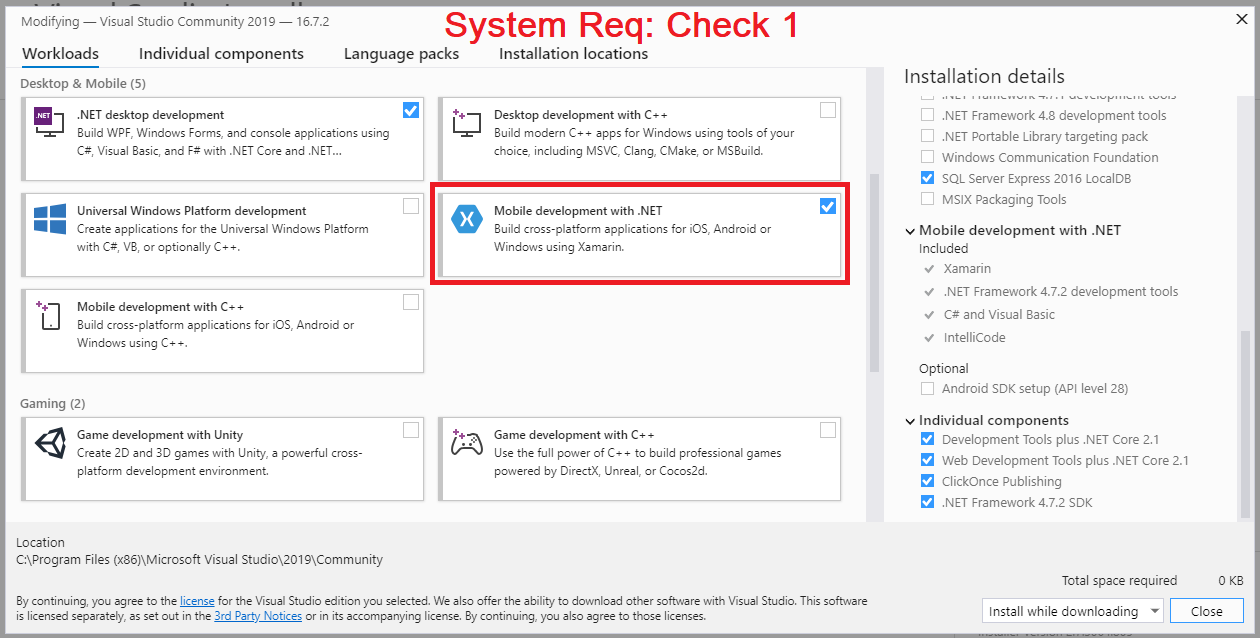Uncheck SQL Server Express 2016 LocalDB

927,178
